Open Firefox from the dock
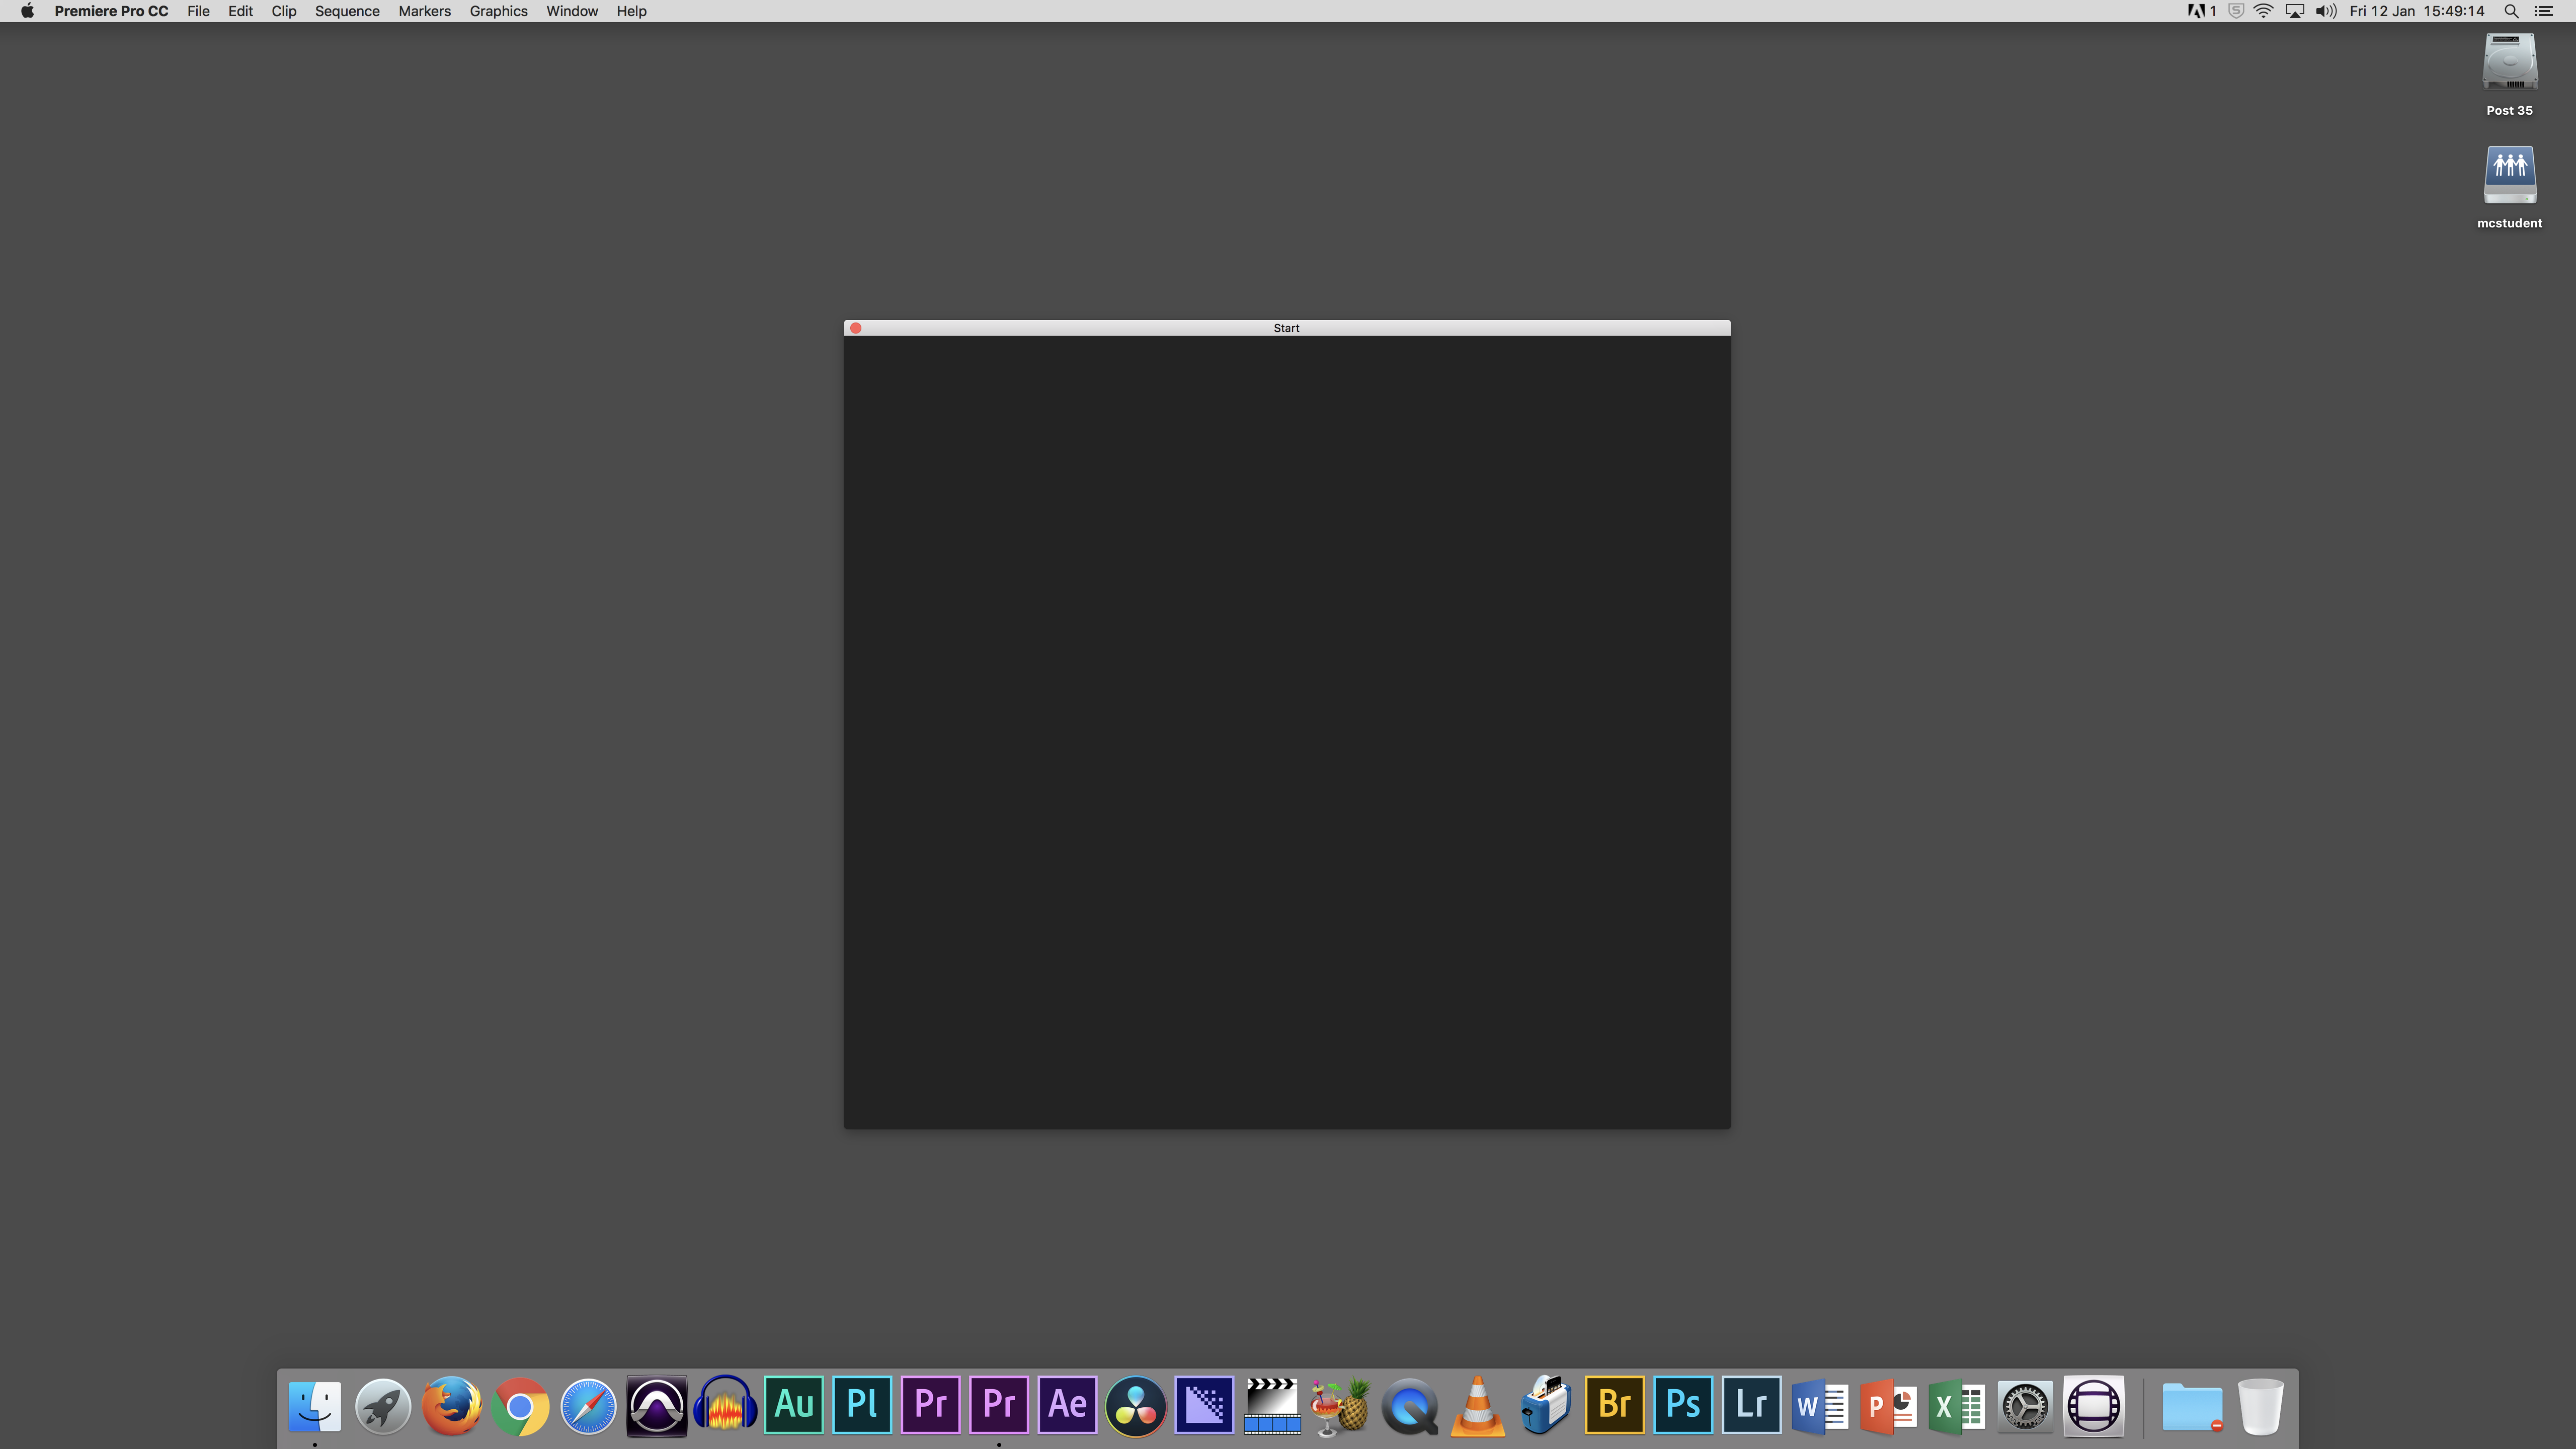Image resolution: width=2576 pixels, height=1449 pixels. click(x=451, y=1405)
